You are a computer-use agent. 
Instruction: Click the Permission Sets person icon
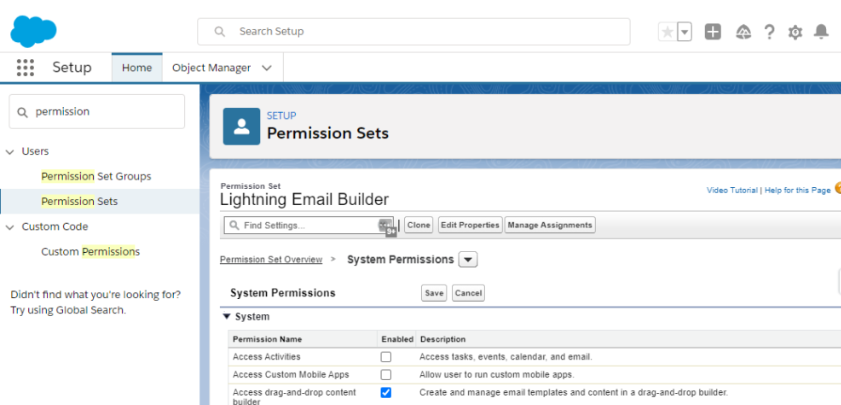tap(241, 127)
